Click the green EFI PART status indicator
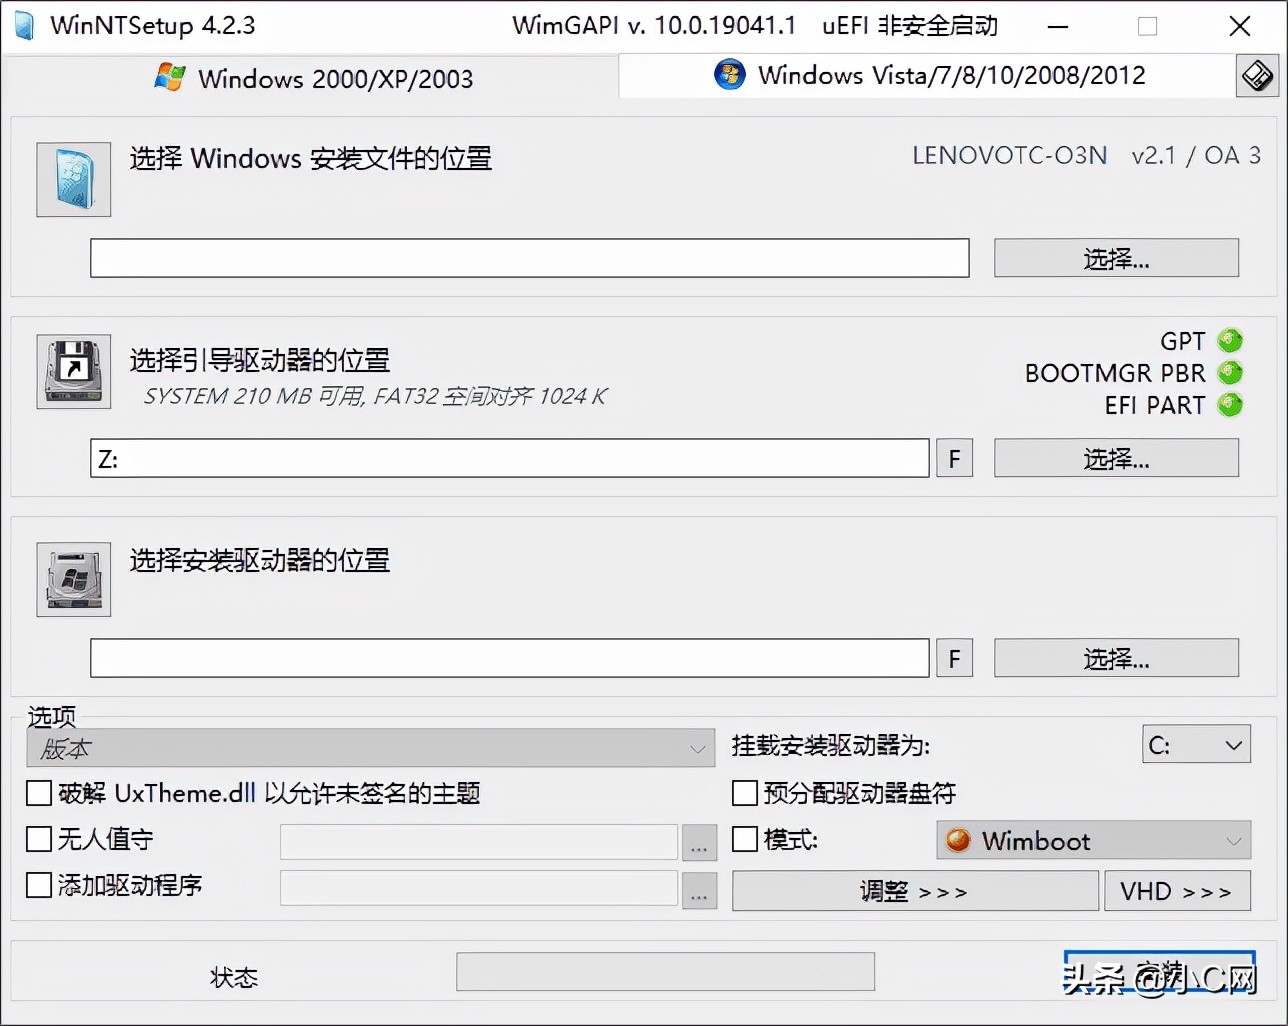The image size is (1288, 1026). point(1230,405)
